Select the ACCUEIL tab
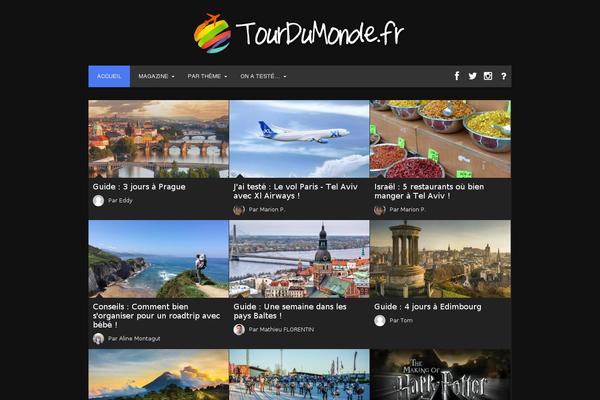 point(109,76)
